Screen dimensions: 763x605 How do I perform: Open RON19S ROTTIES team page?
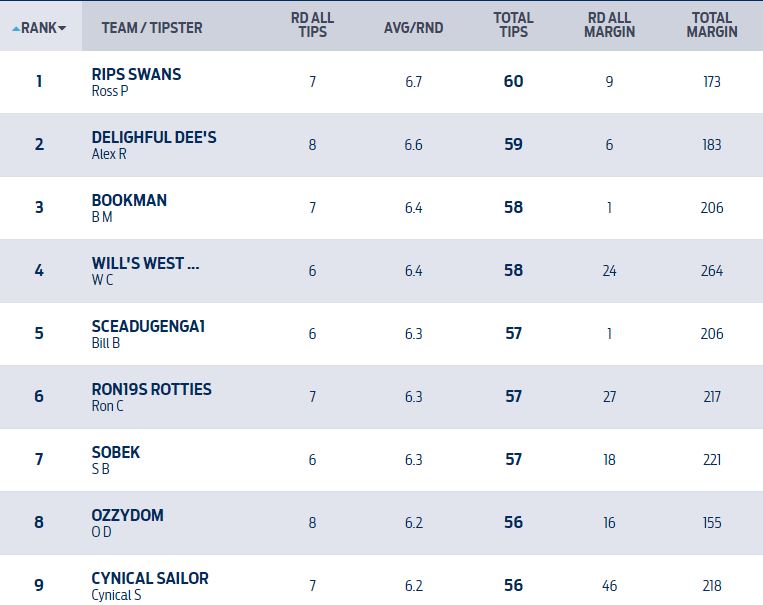pyautogui.click(x=151, y=389)
